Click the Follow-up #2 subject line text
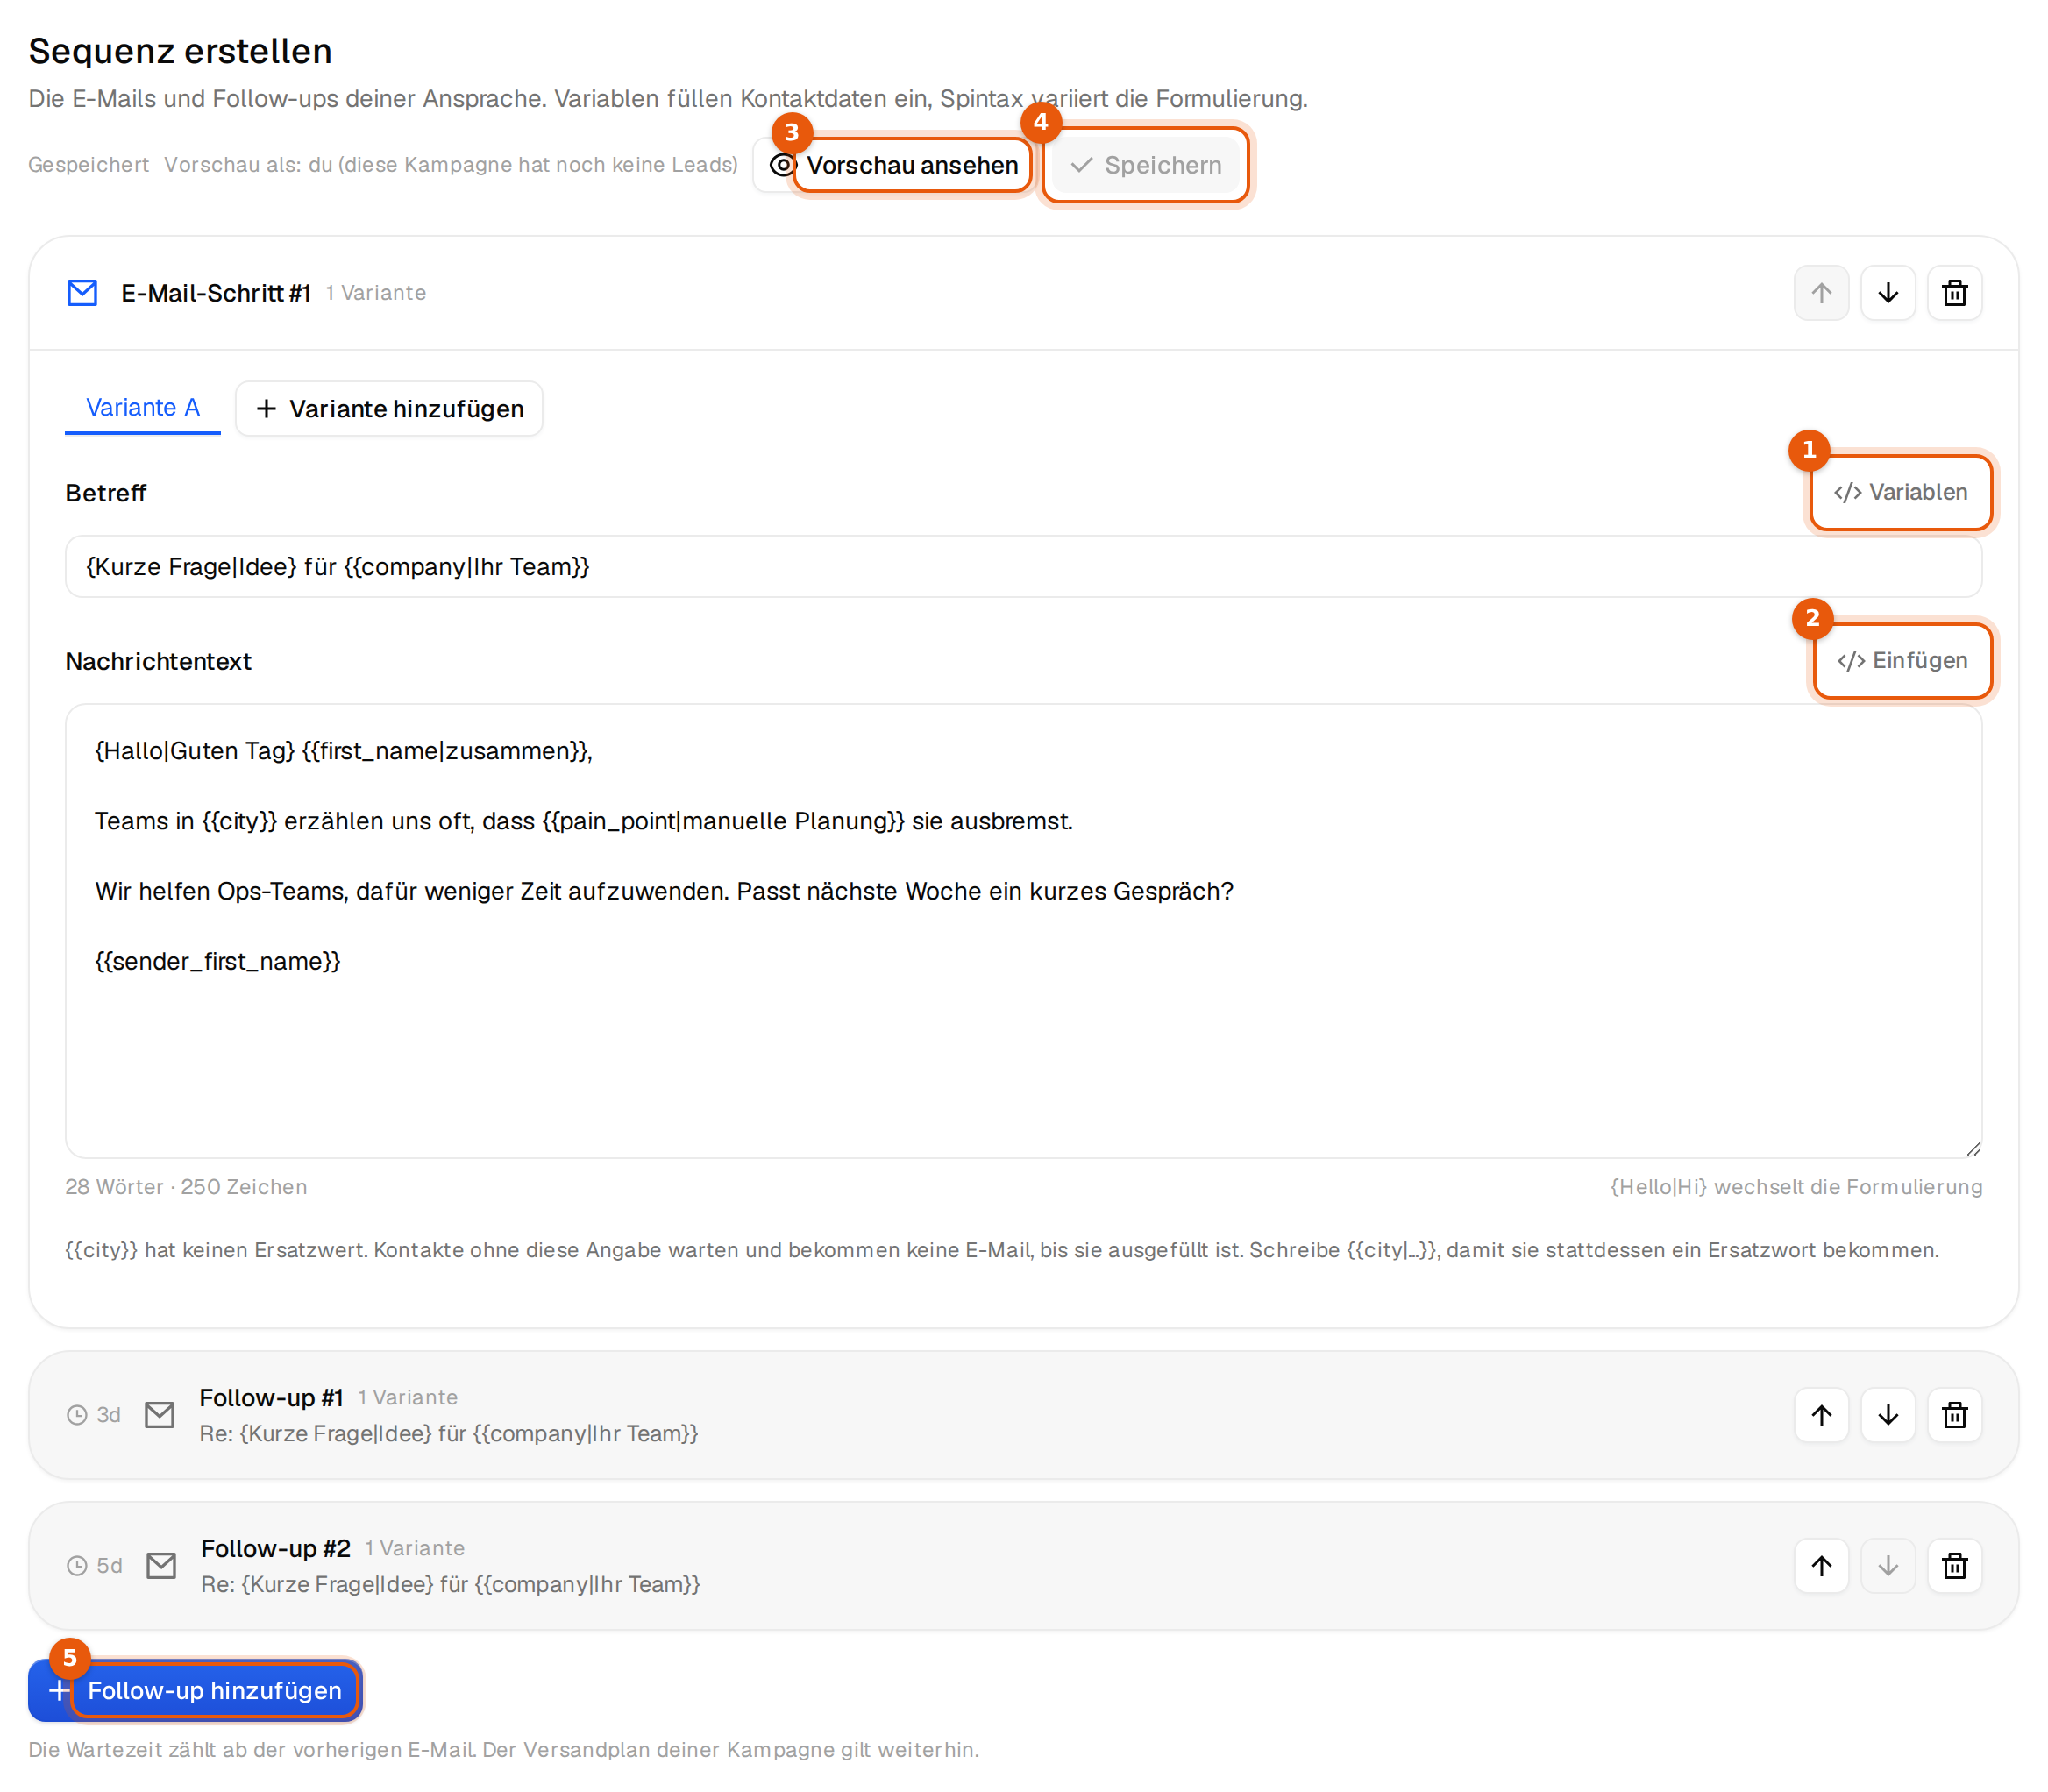This screenshot has width=2048, height=1792. (x=450, y=1584)
